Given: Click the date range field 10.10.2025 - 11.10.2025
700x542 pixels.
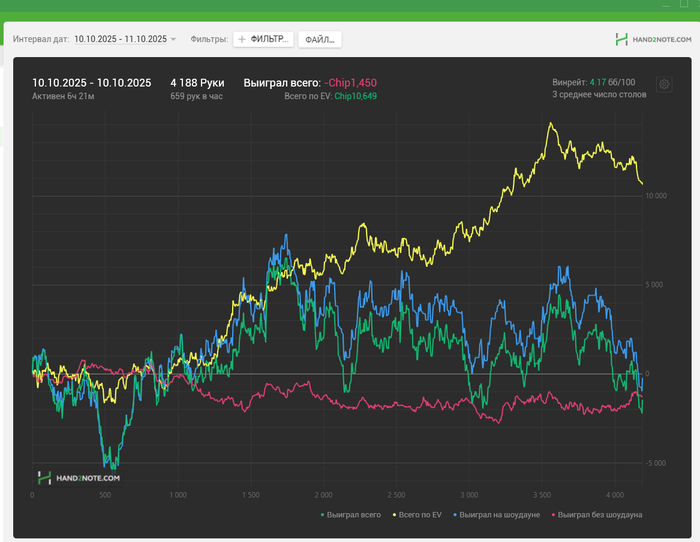Looking at the screenshot, I should [120, 39].
